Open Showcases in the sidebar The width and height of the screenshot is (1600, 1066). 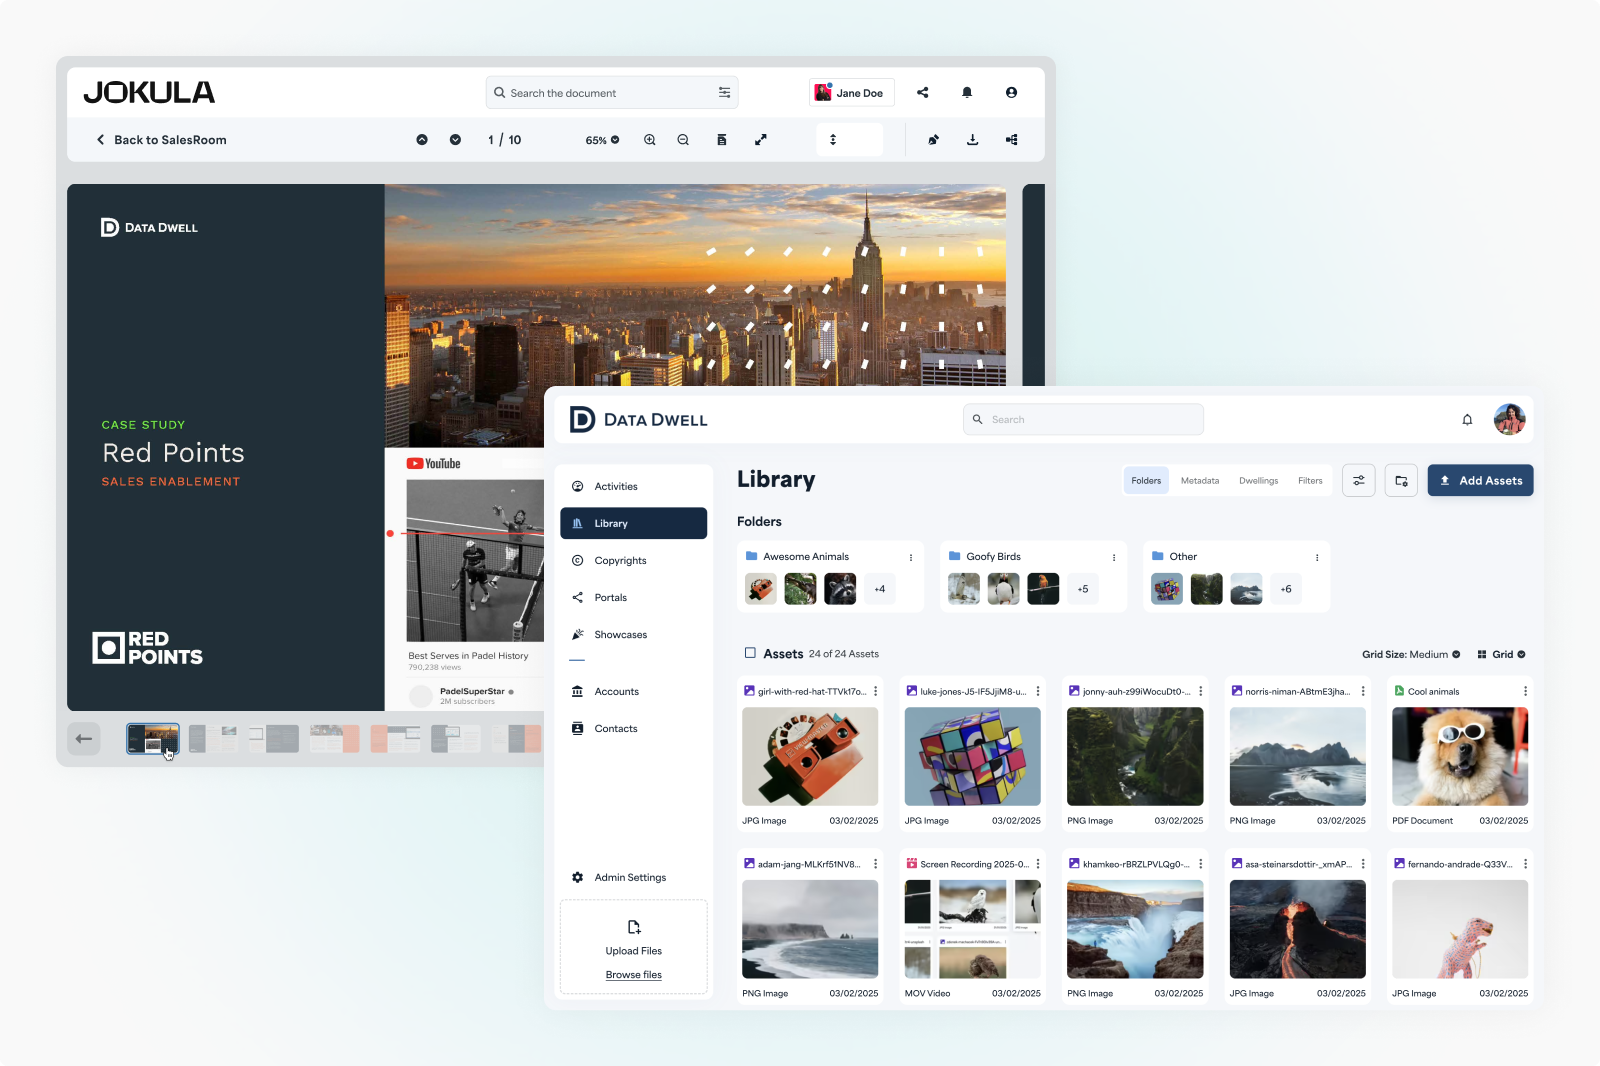[x=634, y=635]
